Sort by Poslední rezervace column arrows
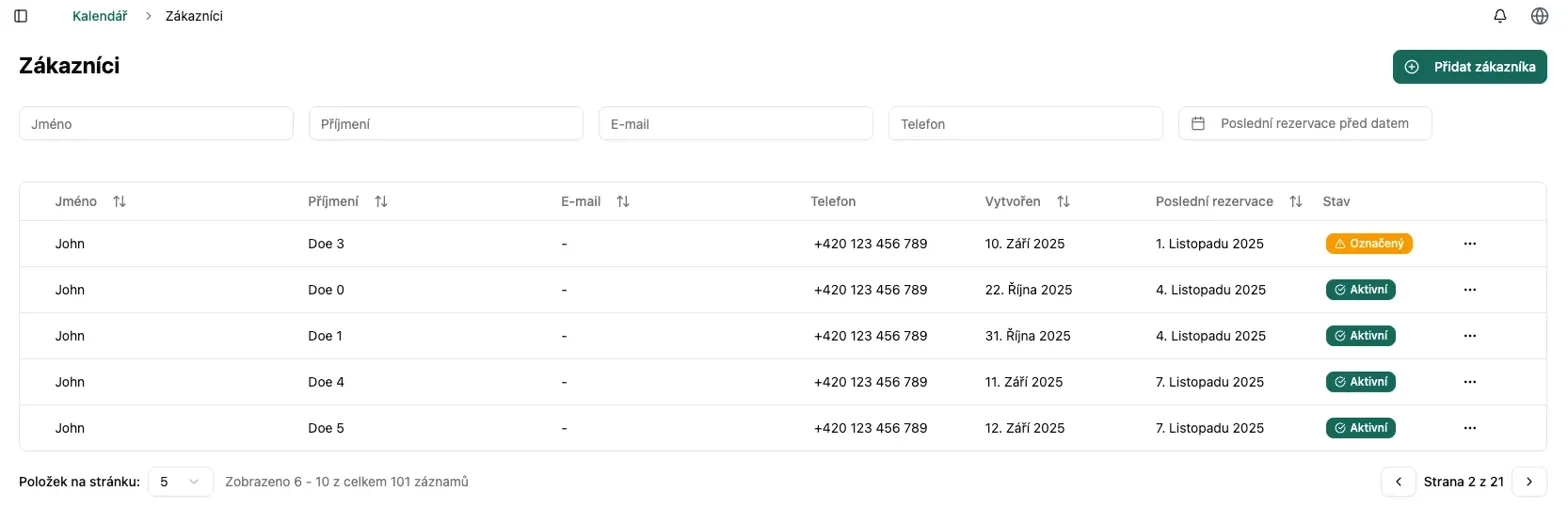 (x=1295, y=201)
